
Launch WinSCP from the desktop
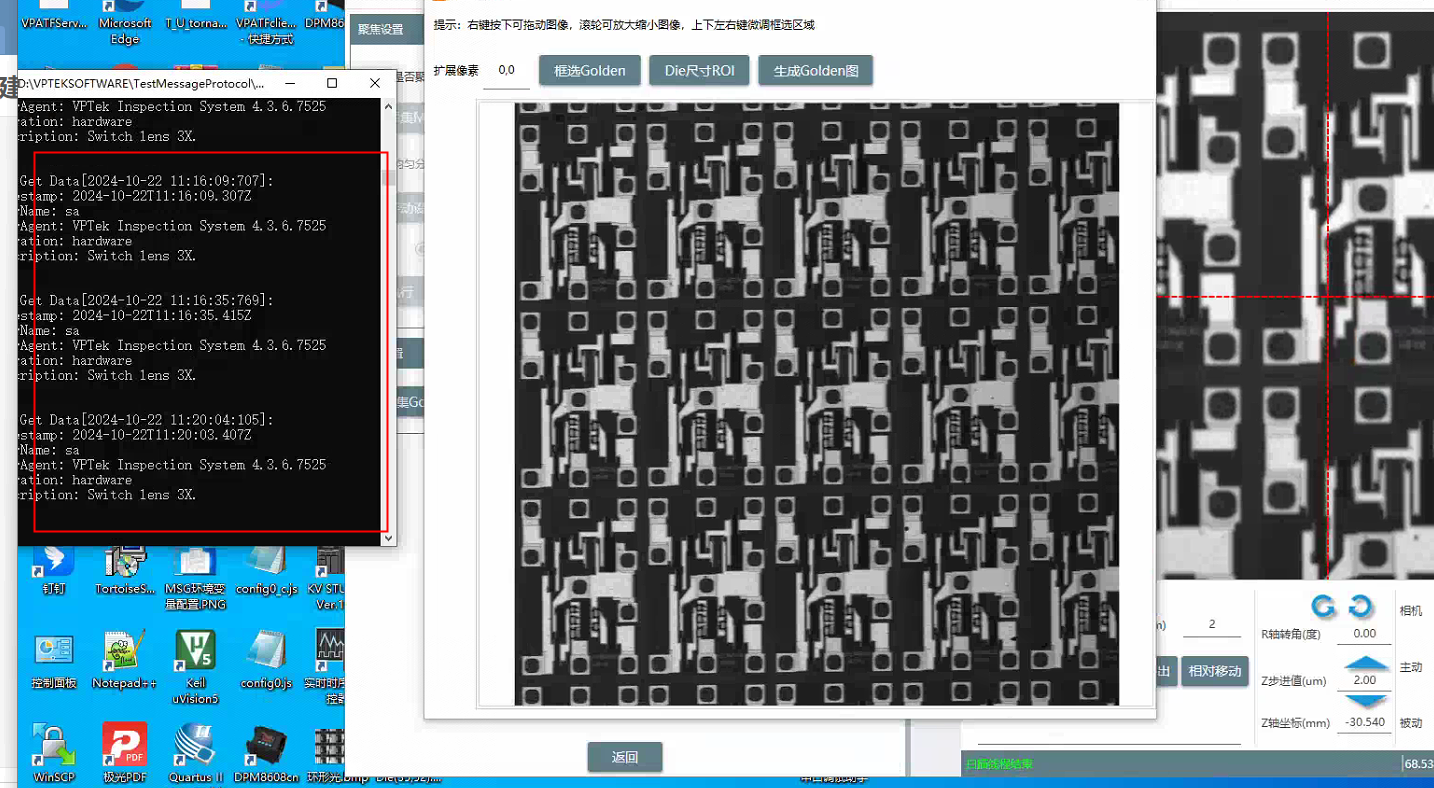53,752
